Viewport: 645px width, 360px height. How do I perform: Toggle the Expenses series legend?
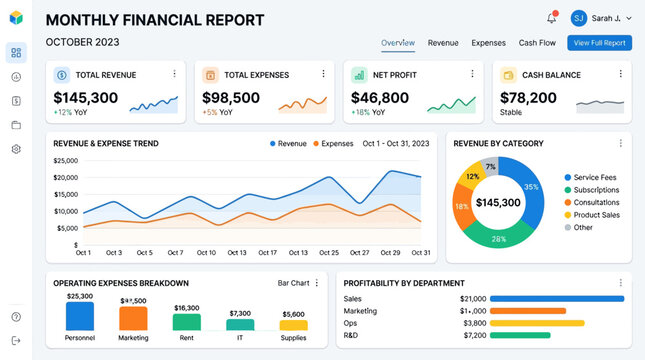[333, 144]
